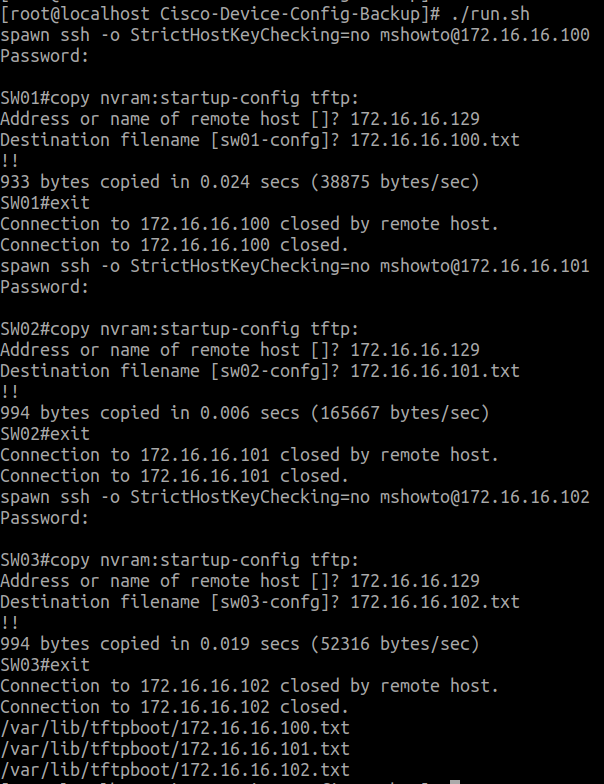The image size is (604, 784).
Task: Click the /var/lib/tftpboot/172.16.16.102.txt path
Action: click(175, 770)
